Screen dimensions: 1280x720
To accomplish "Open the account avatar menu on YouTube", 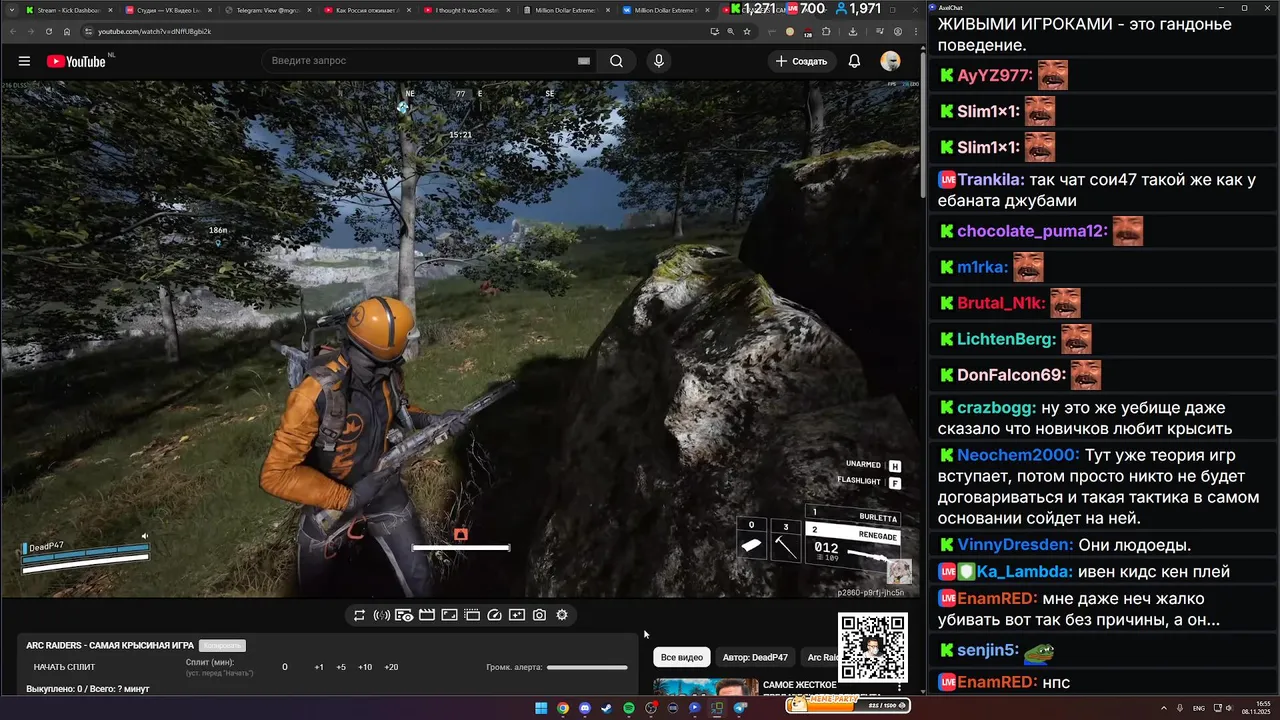I will [x=890, y=61].
